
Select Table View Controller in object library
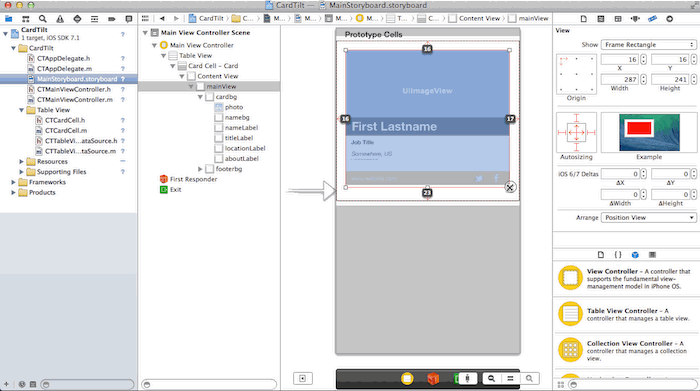[627, 314]
